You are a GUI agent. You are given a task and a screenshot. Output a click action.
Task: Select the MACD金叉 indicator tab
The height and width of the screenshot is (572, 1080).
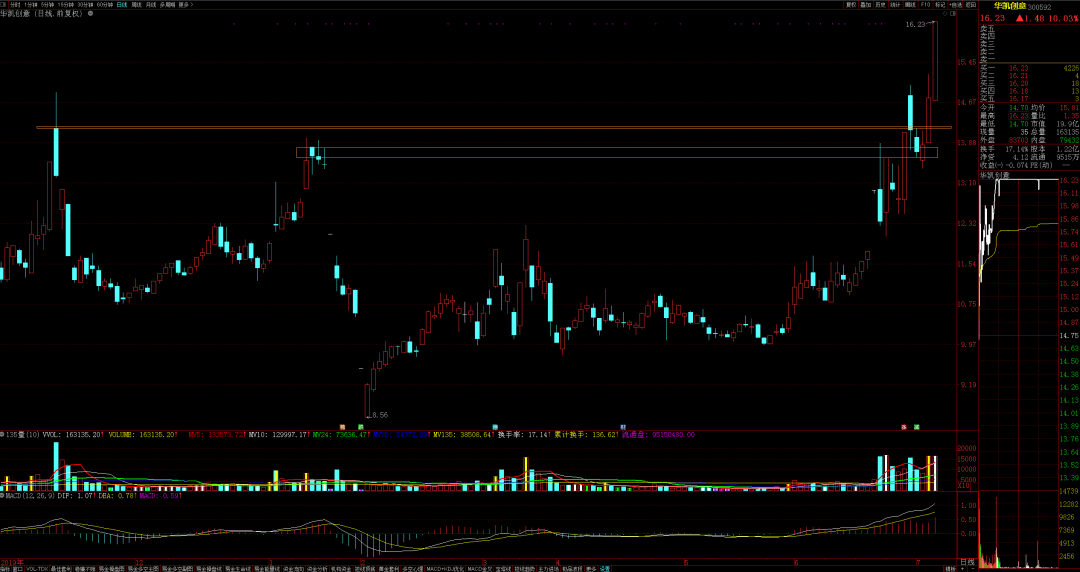480,569
